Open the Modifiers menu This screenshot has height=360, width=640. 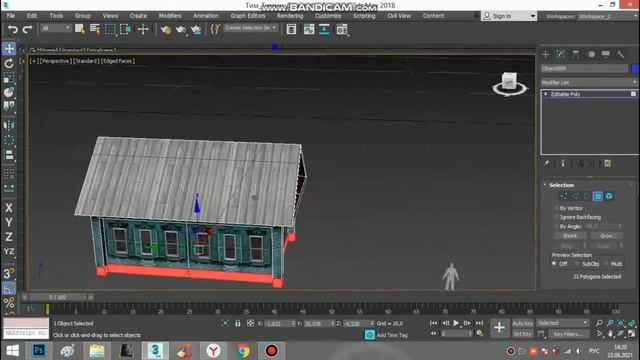(x=170, y=16)
